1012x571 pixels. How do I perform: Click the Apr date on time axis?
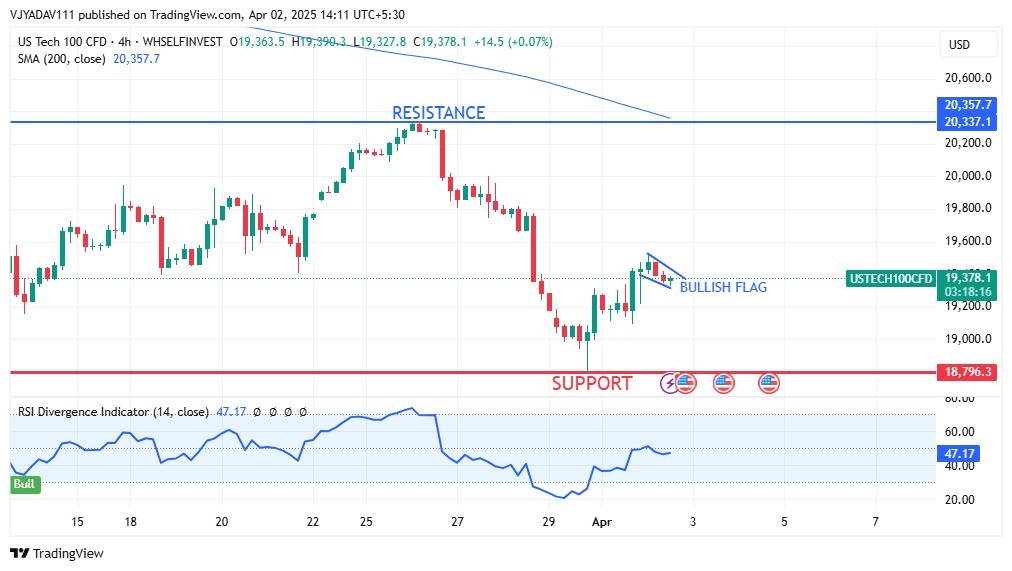tap(601, 521)
